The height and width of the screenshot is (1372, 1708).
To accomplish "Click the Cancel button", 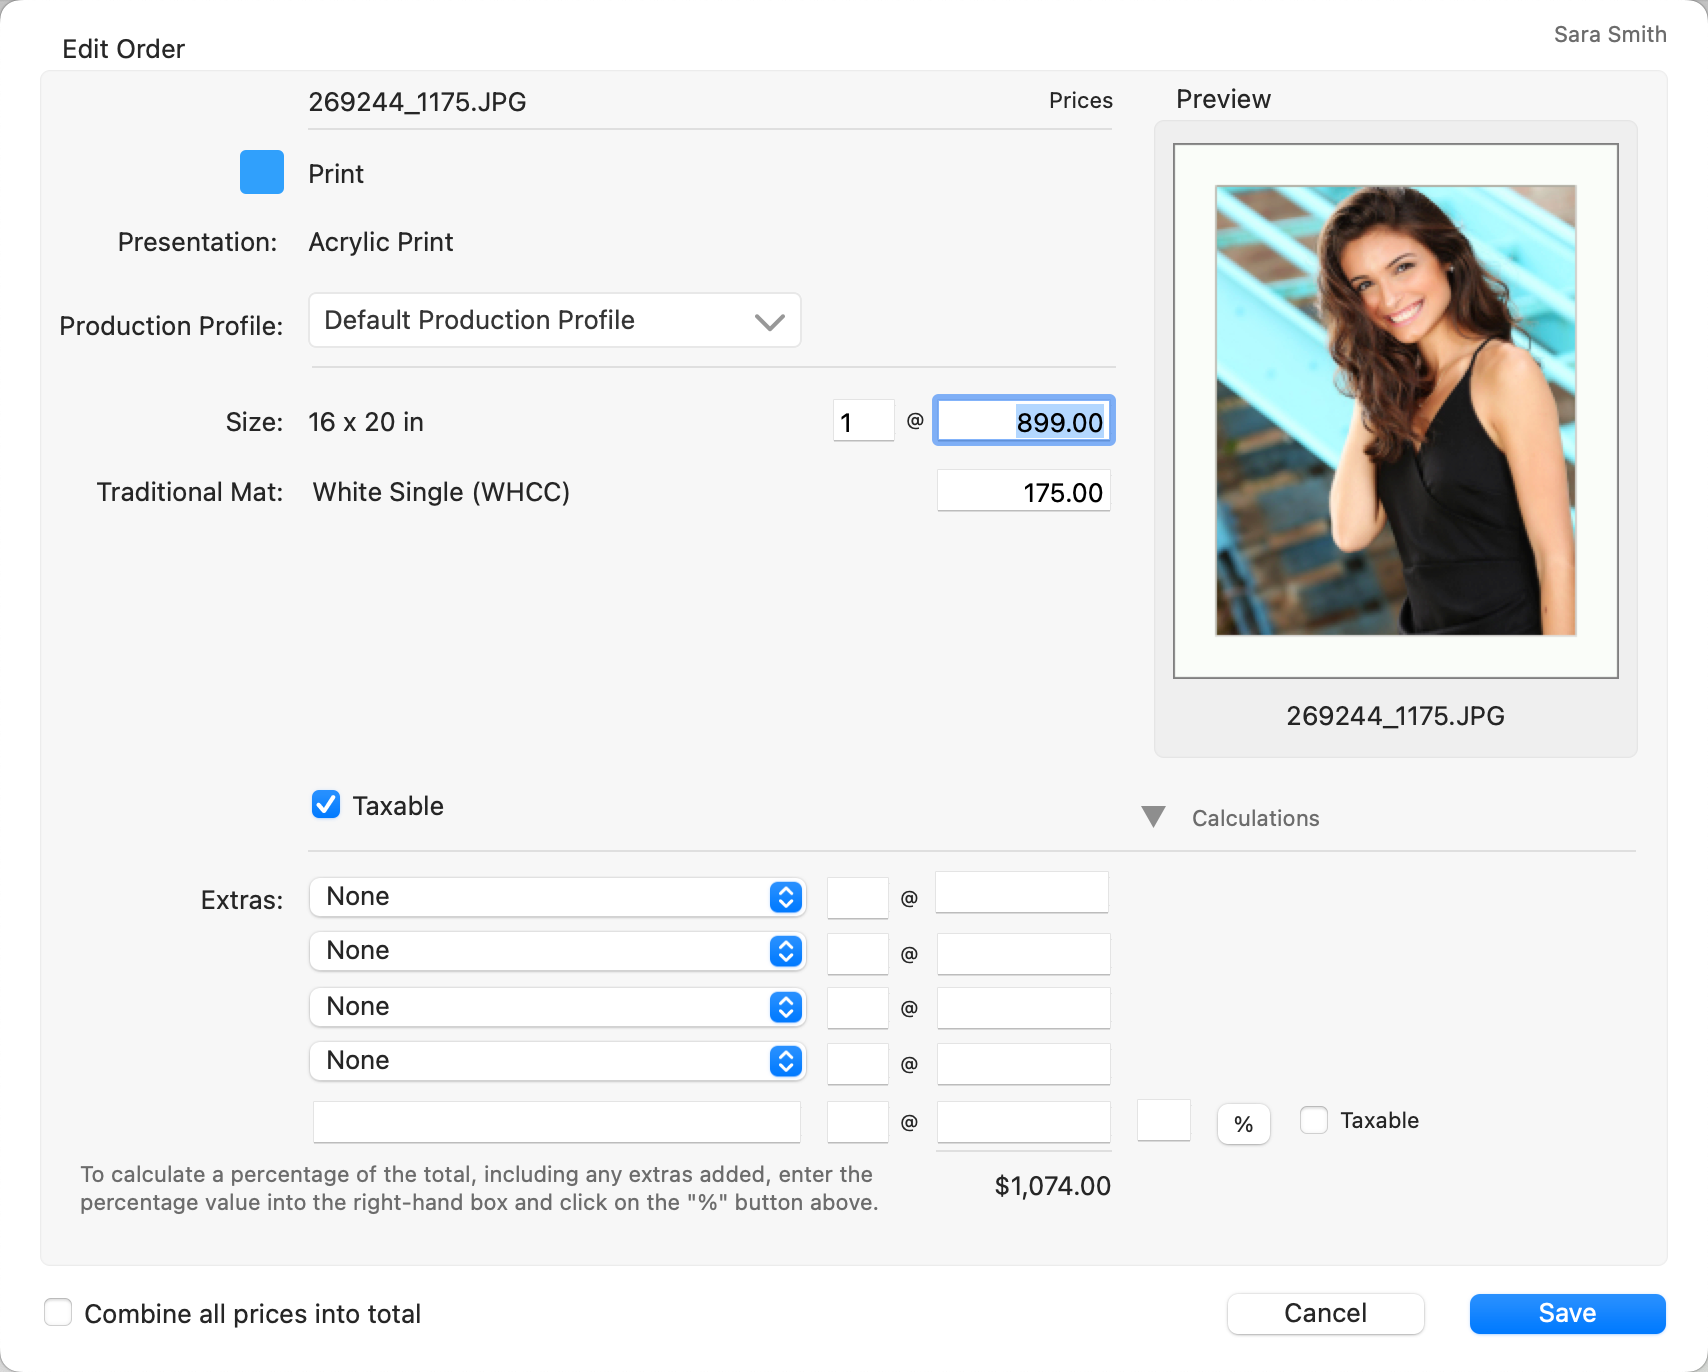I will pyautogui.click(x=1325, y=1313).
